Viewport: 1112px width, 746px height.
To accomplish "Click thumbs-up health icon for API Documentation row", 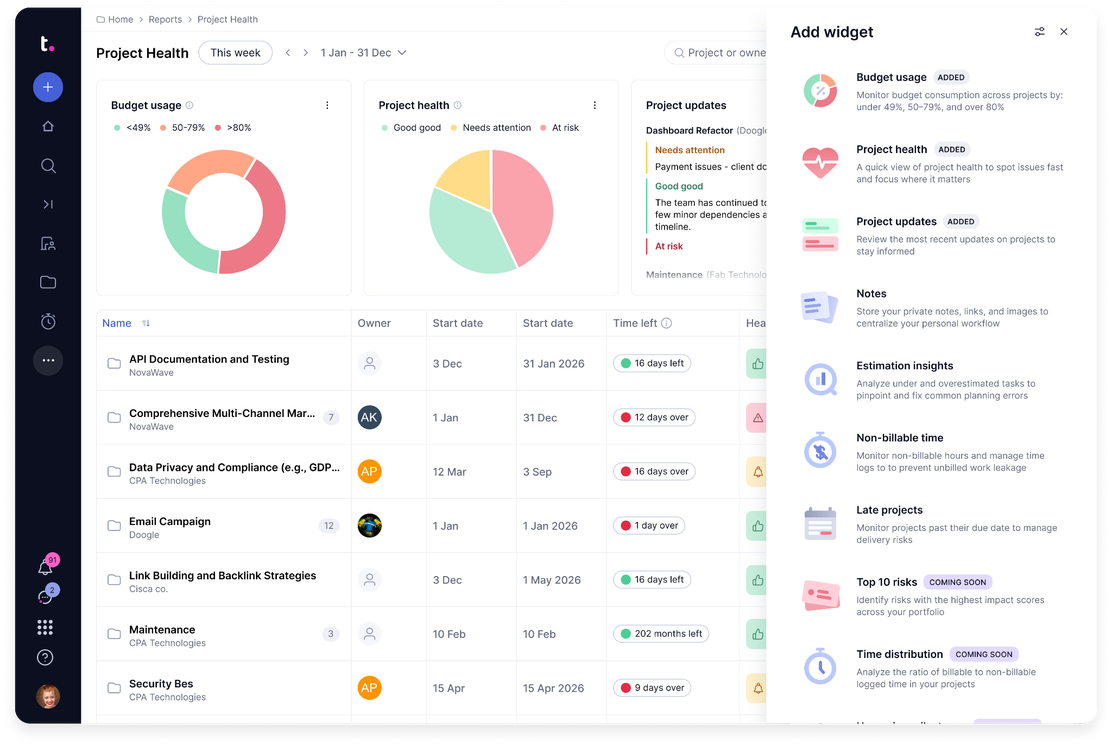I will point(757,364).
